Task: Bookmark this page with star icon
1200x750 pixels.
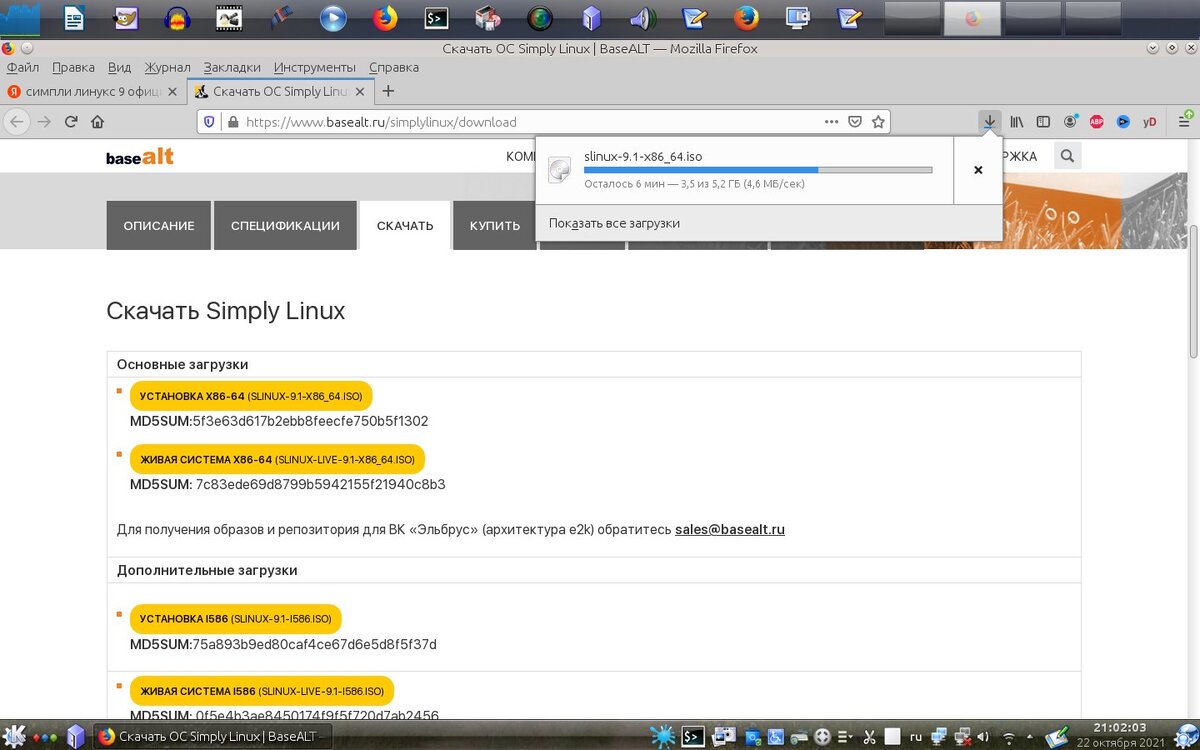Action: [878, 122]
